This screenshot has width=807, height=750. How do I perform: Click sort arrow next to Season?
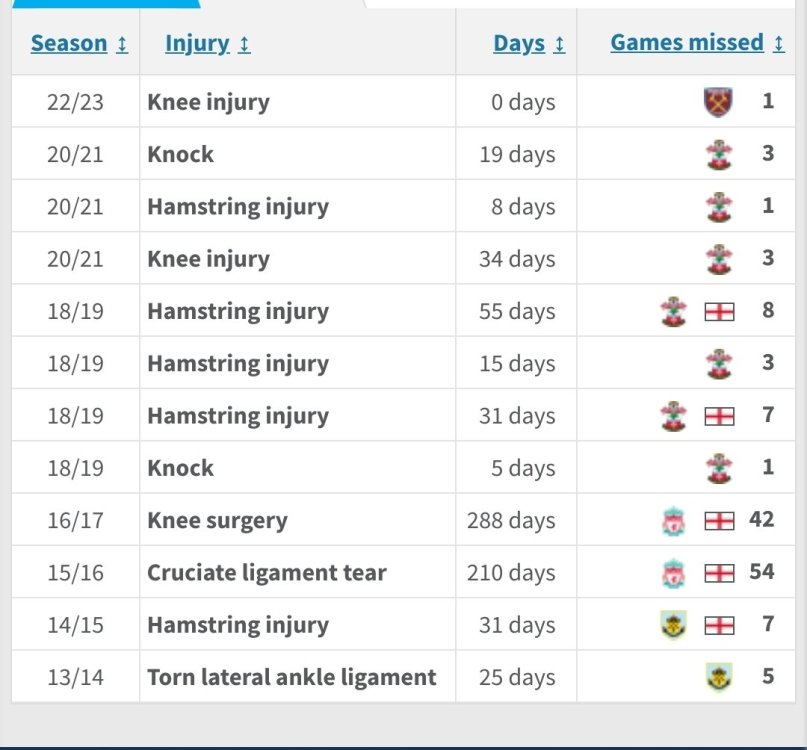click(122, 45)
